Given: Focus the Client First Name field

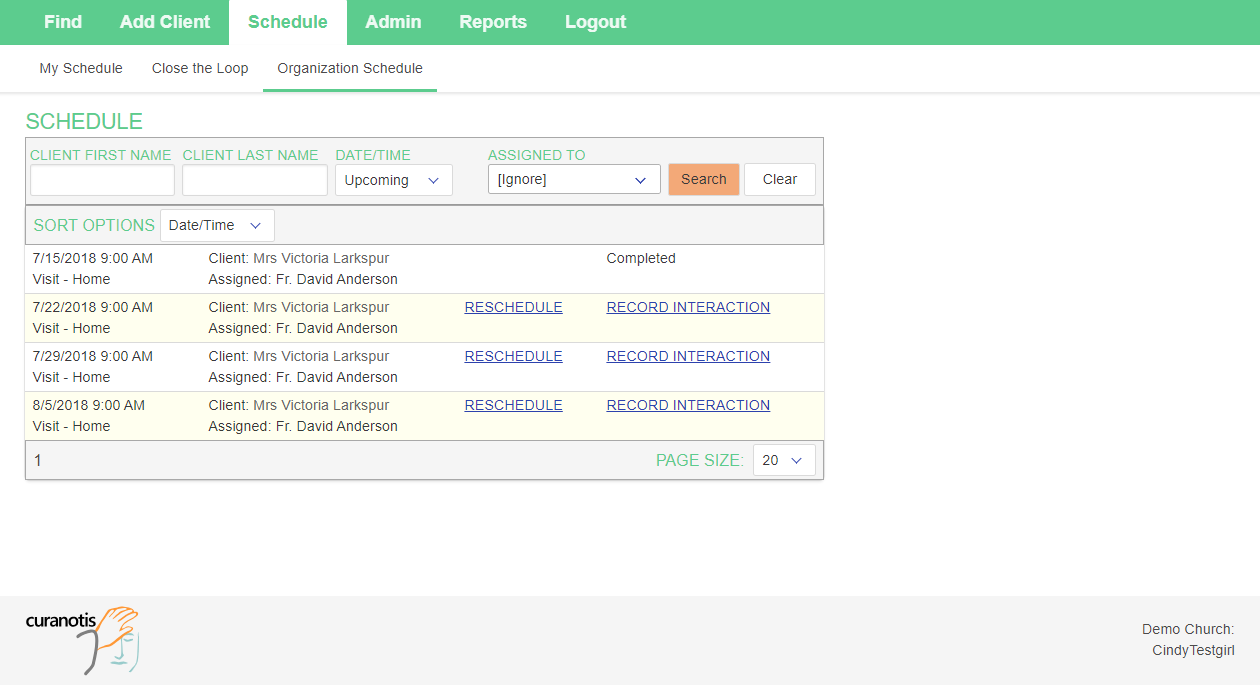Looking at the screenshot, I should (102, 180).
